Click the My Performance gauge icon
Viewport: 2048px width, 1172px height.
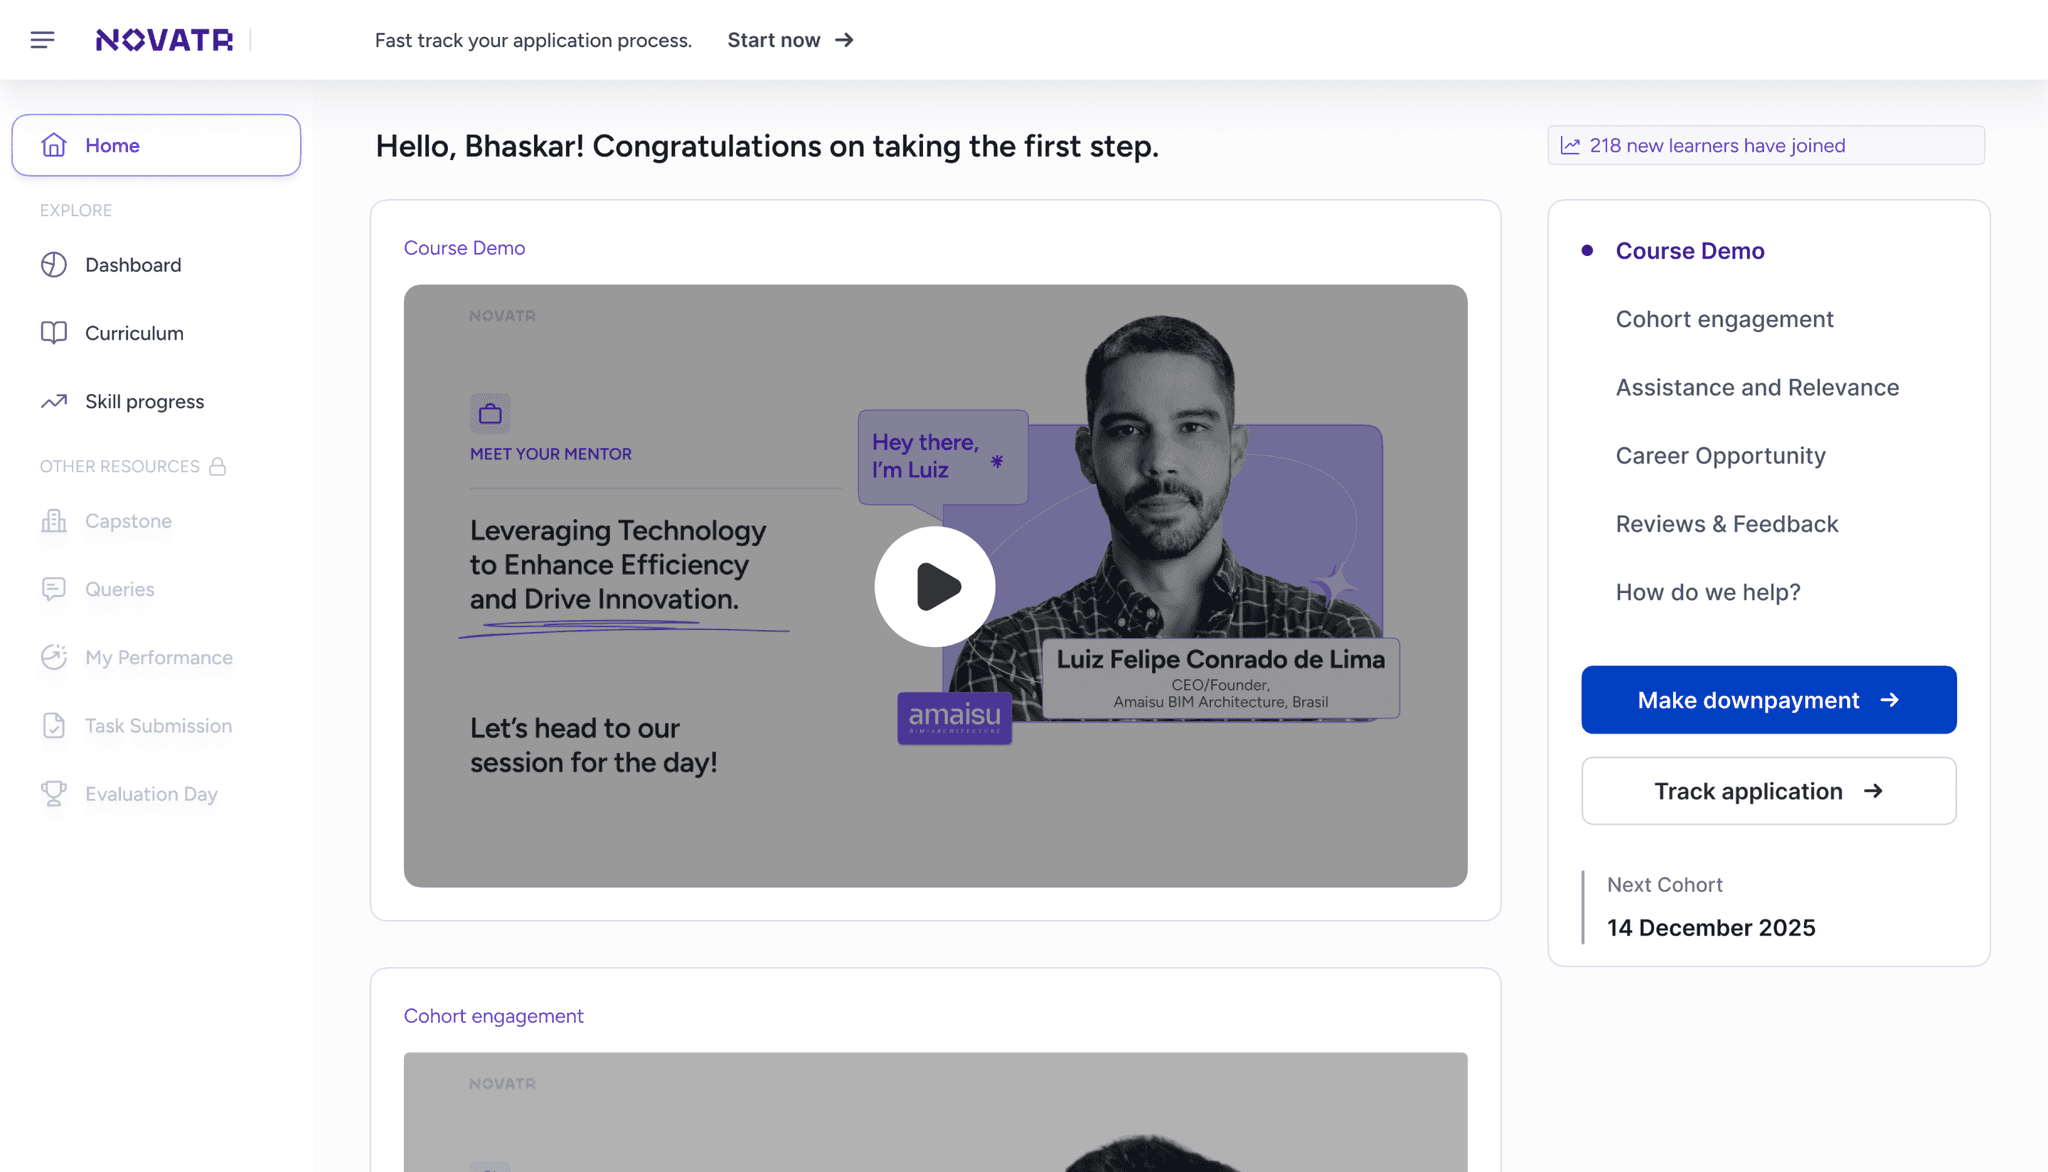click(x=54, y=657)
